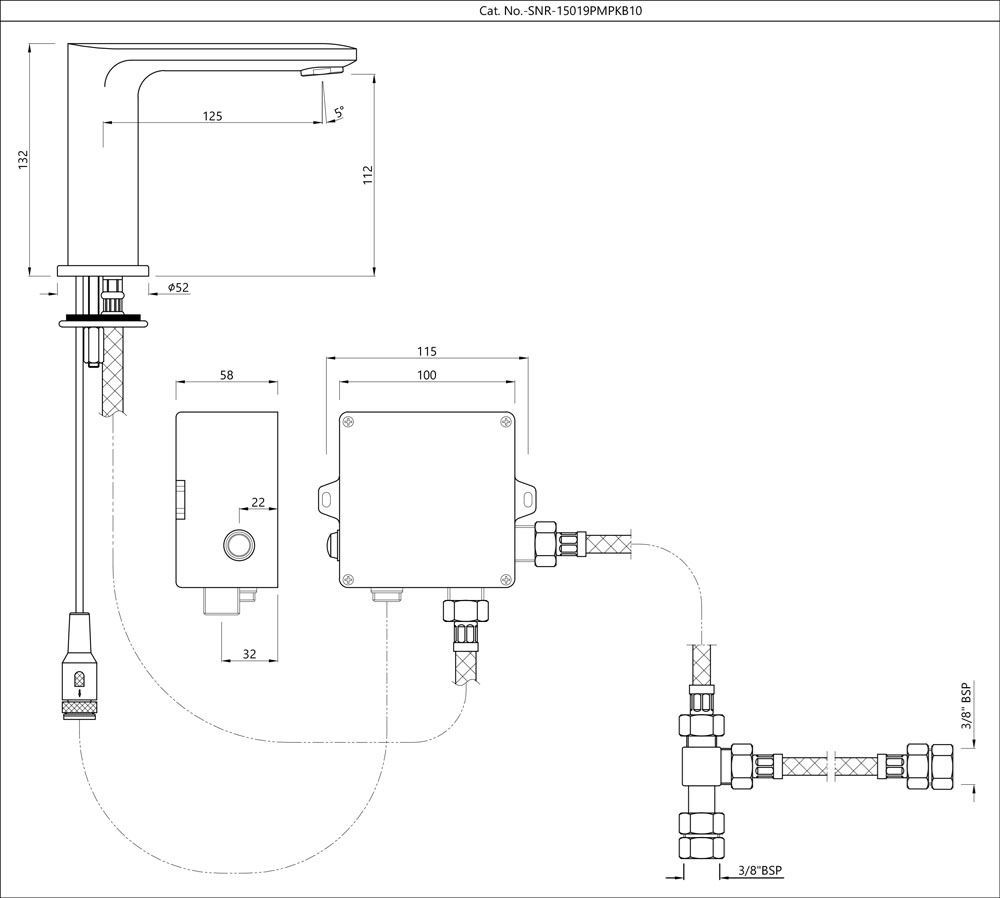
Task: Click the 115 overall width dimension
Action: (426, 352)
